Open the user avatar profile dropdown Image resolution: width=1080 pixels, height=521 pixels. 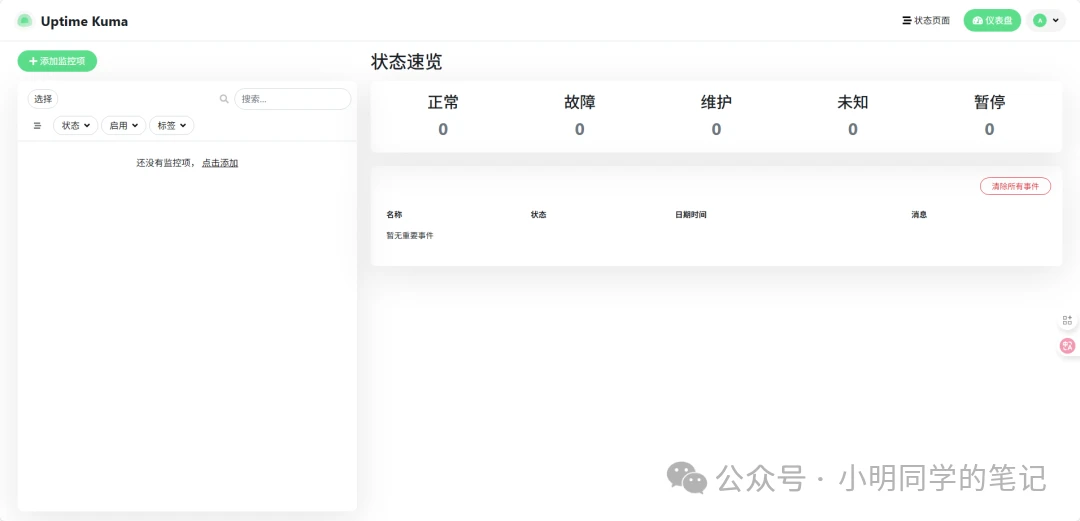click(x=1046, y=21)
